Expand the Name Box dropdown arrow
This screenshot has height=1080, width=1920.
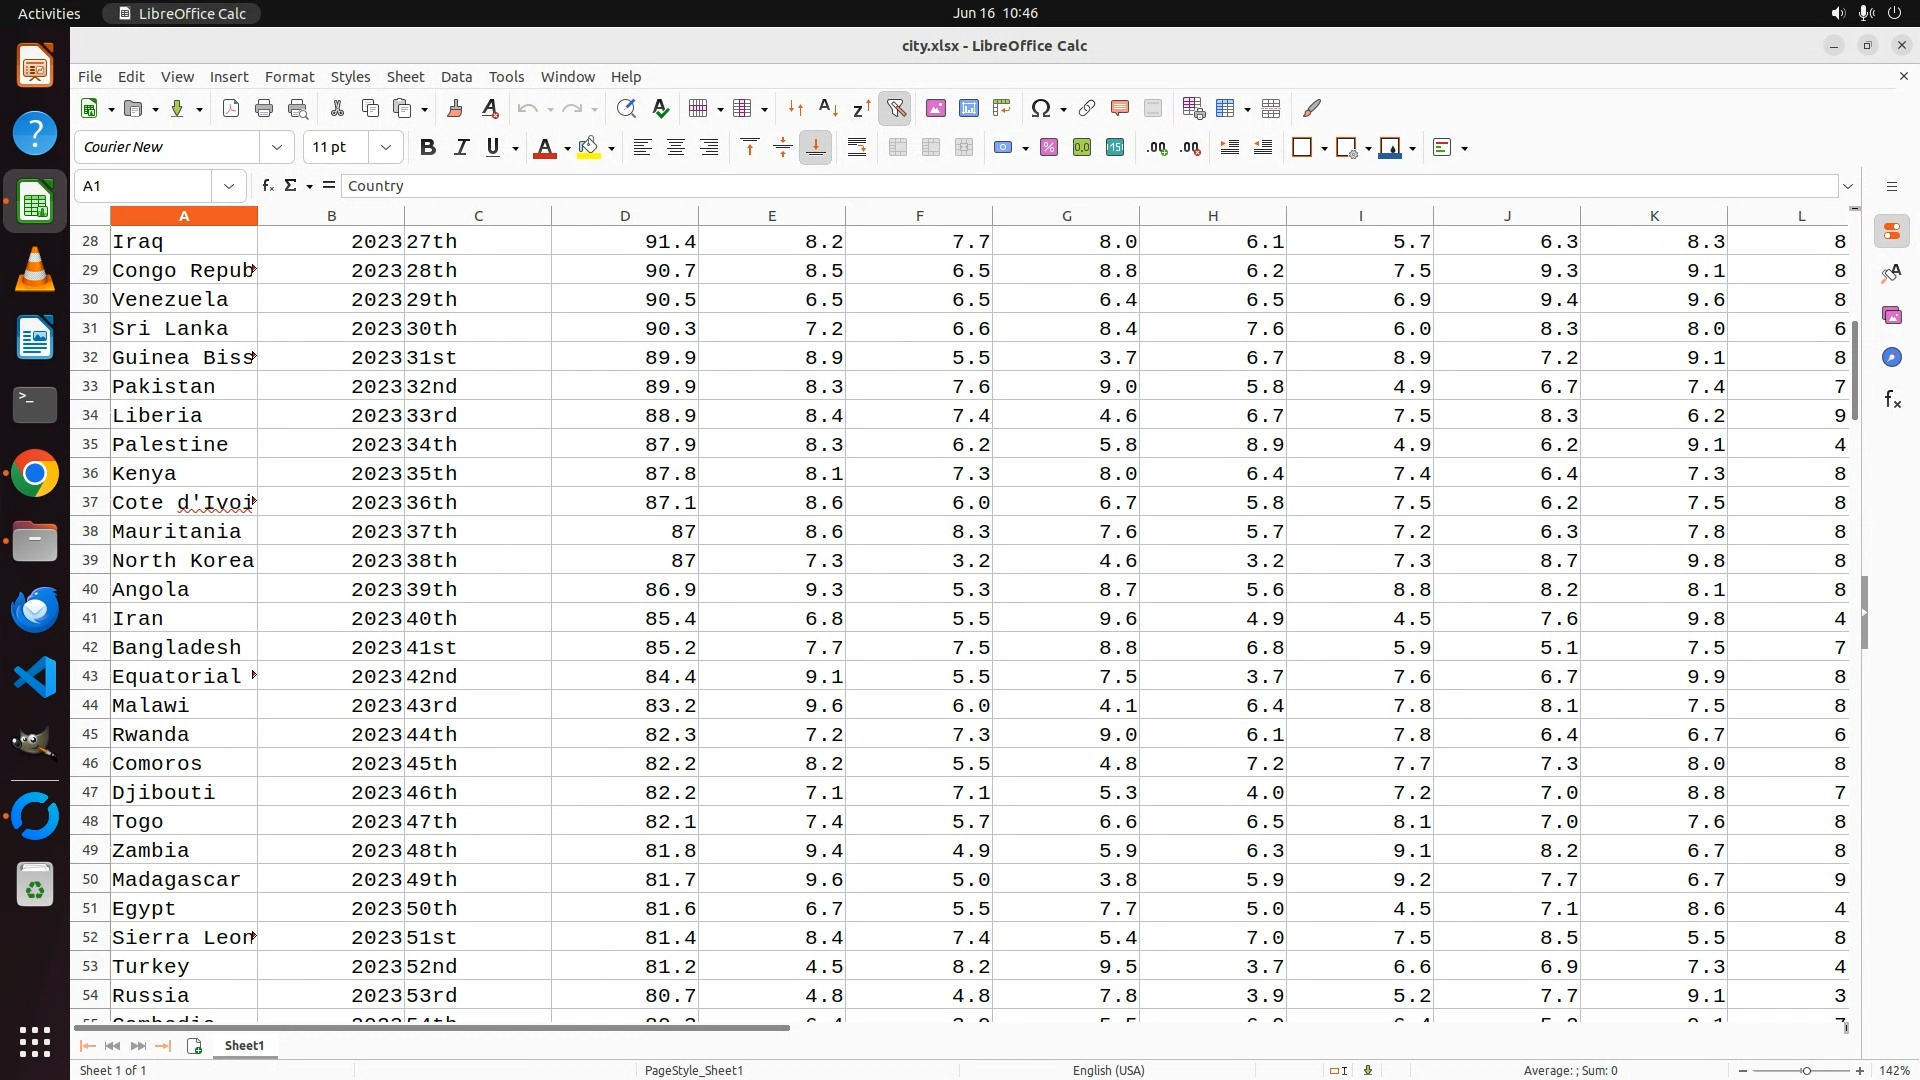tap(229, 186)
